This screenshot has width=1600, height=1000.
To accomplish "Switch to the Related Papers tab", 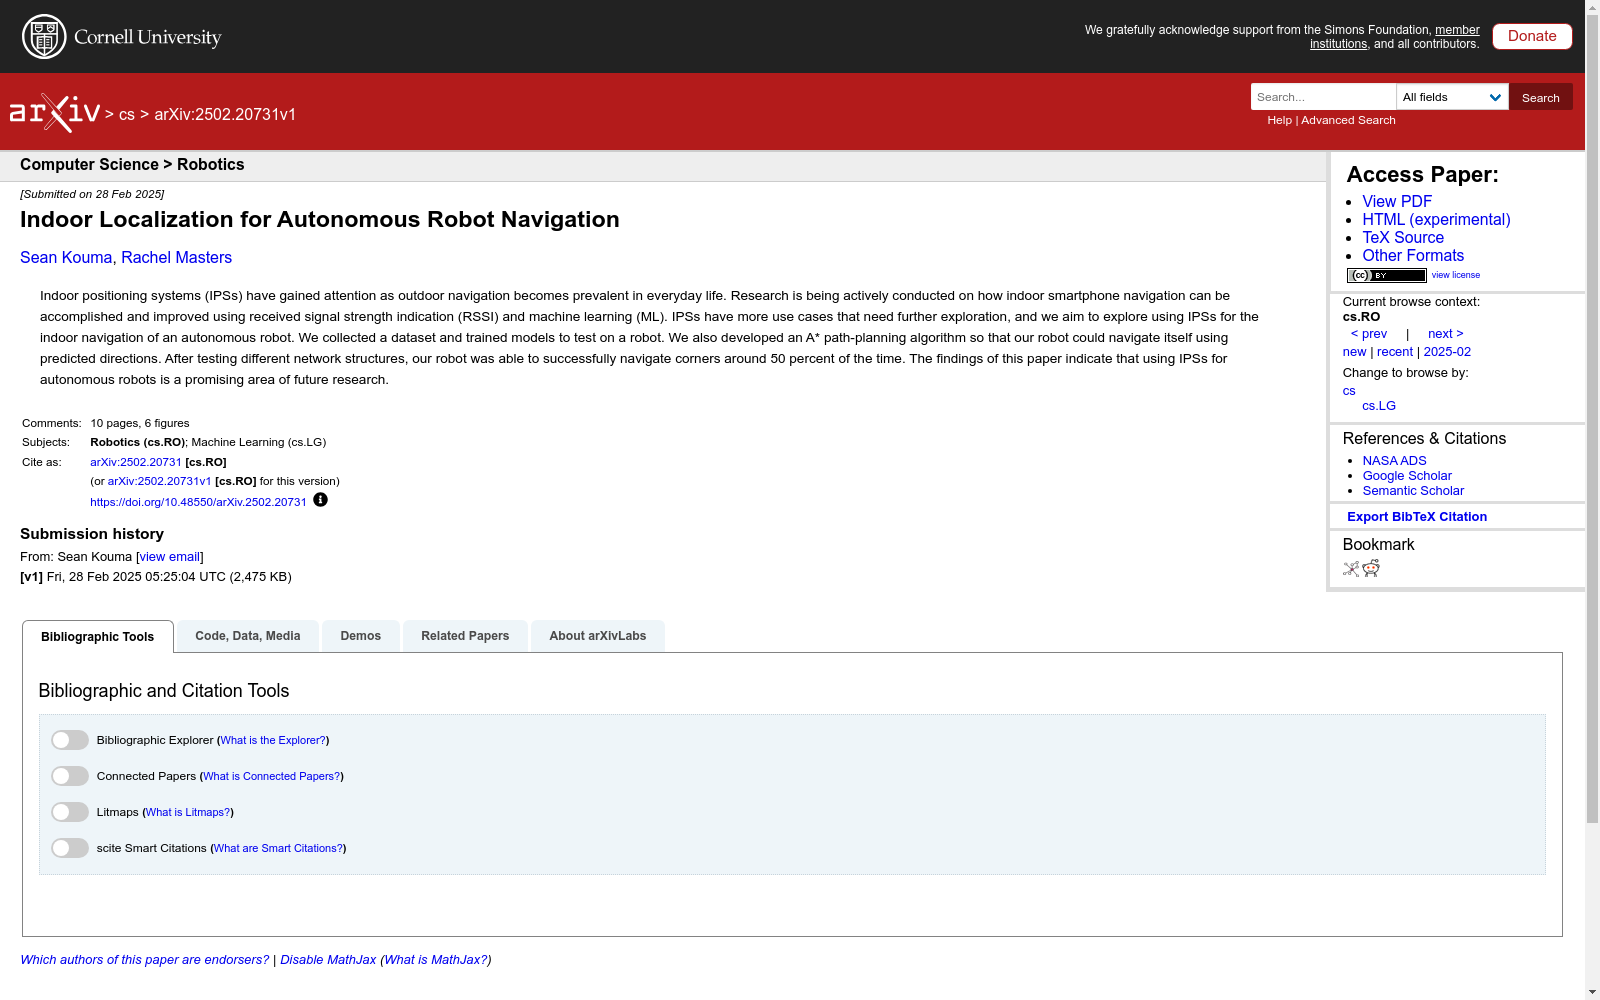I will click(x=465, y=636).
